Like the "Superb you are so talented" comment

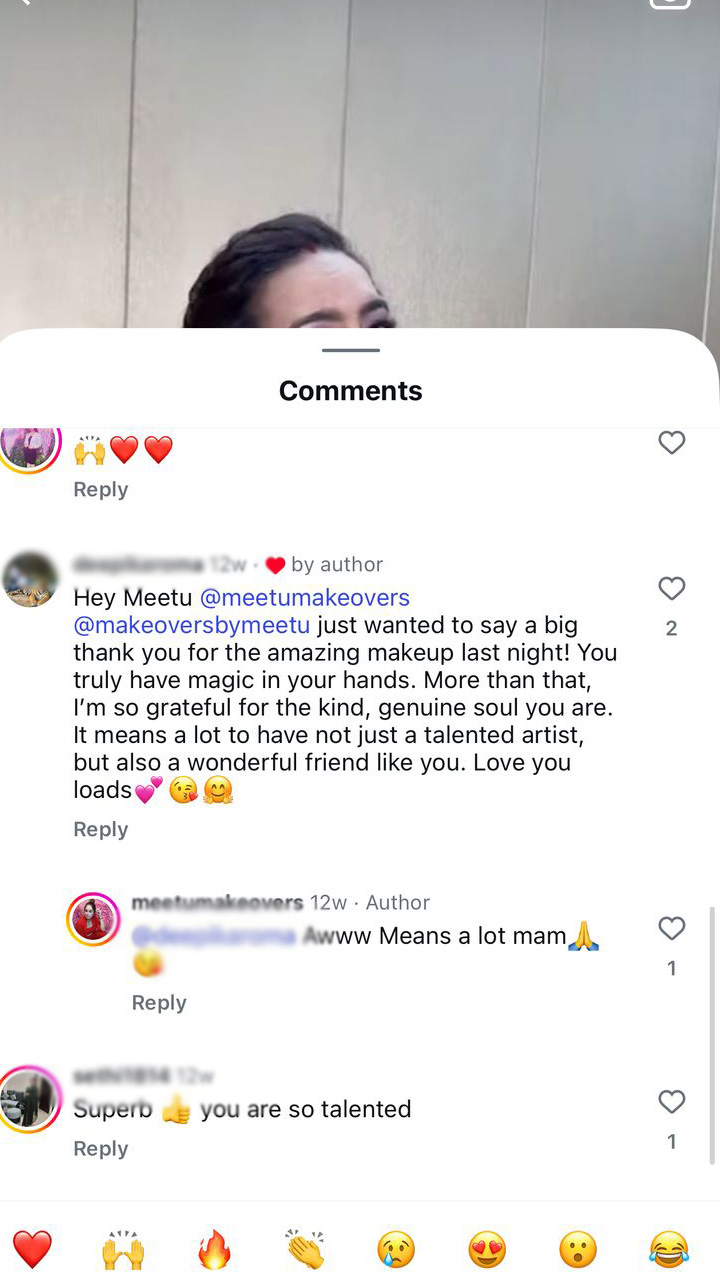point(672,1102)
